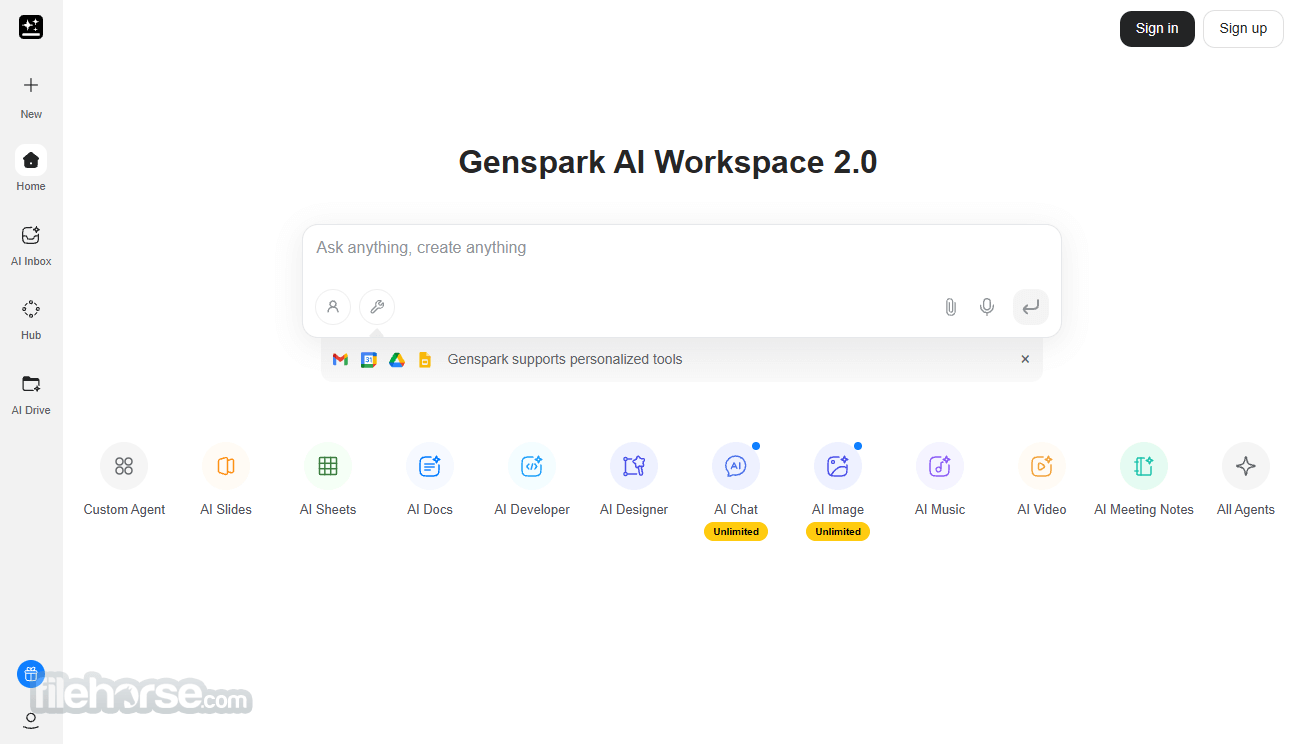Open the Hub section
1294x744 pixels.
pyautogui.click(x=31, y=319)
